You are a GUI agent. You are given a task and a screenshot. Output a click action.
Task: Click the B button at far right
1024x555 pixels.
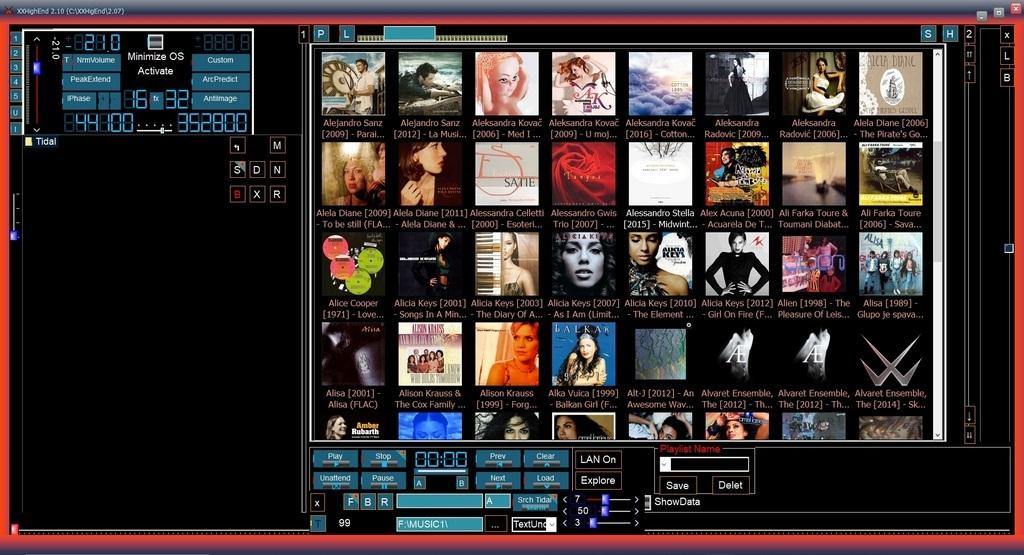pyautogui.click(x=1007, y=78)
